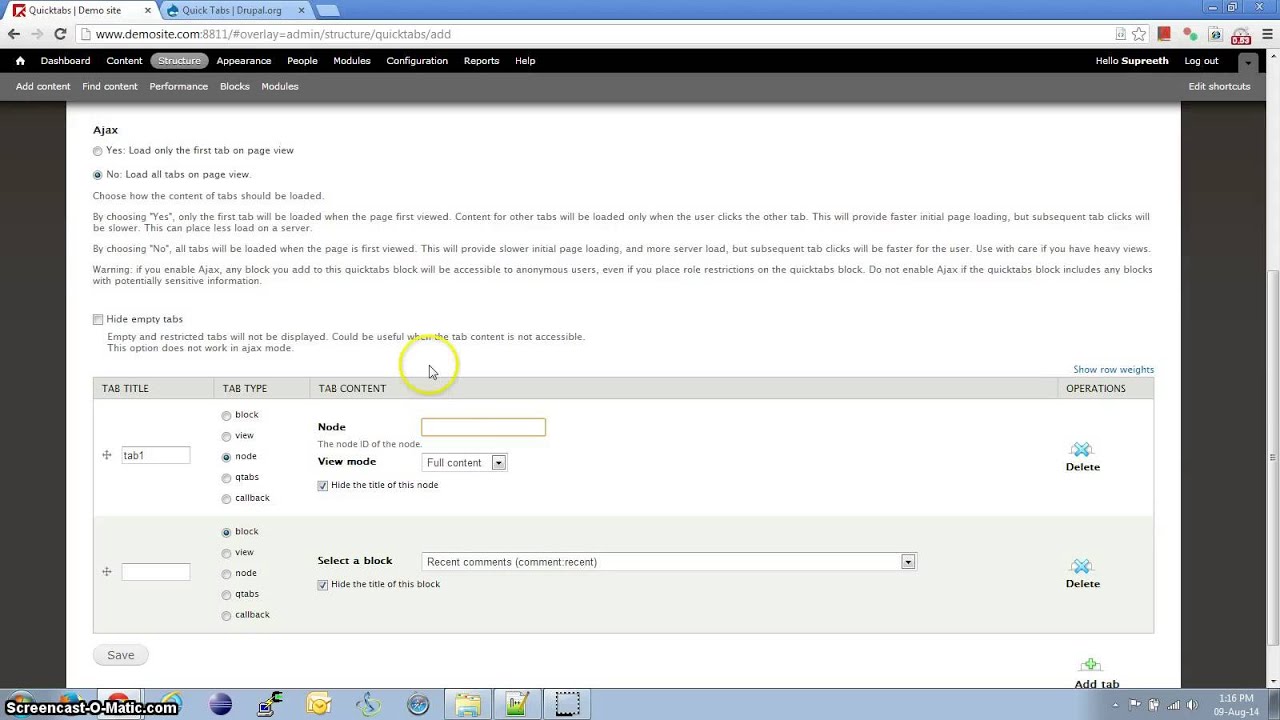The height and width of the screenshot is (720, 1280).
Task: Delete the tab1 row
Action: 1082,457
